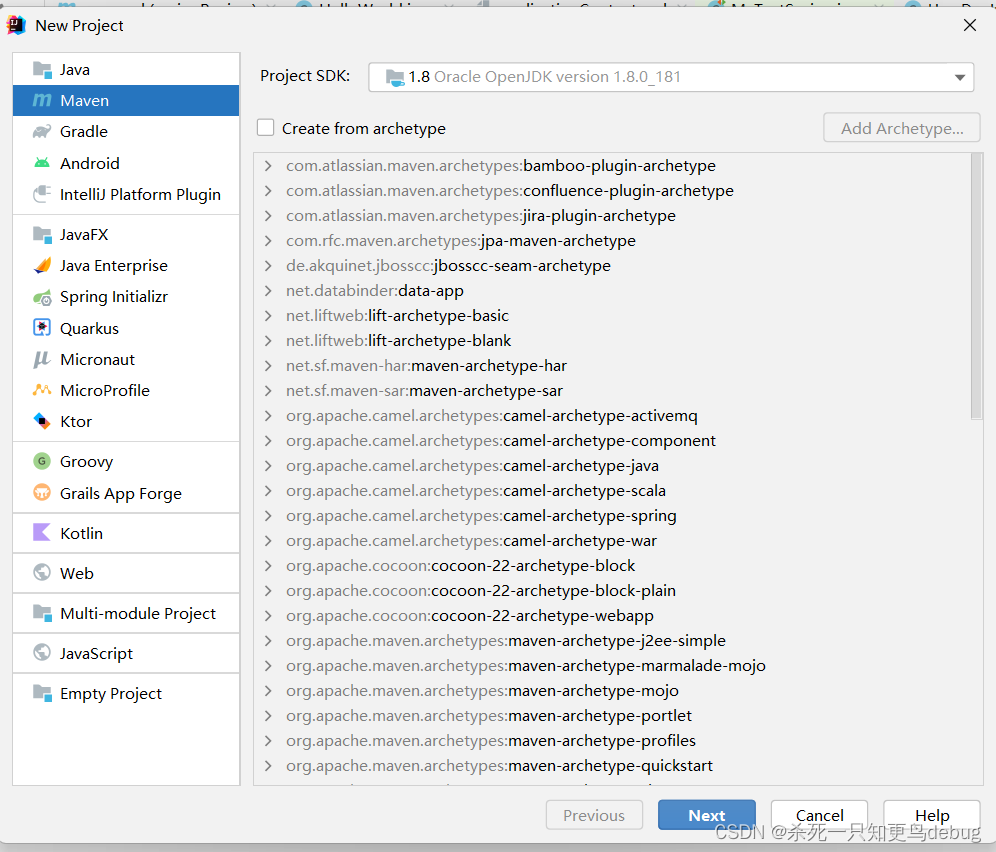Choose Java Enterprise in the list
996x852 pixels.
coord(126,266)
